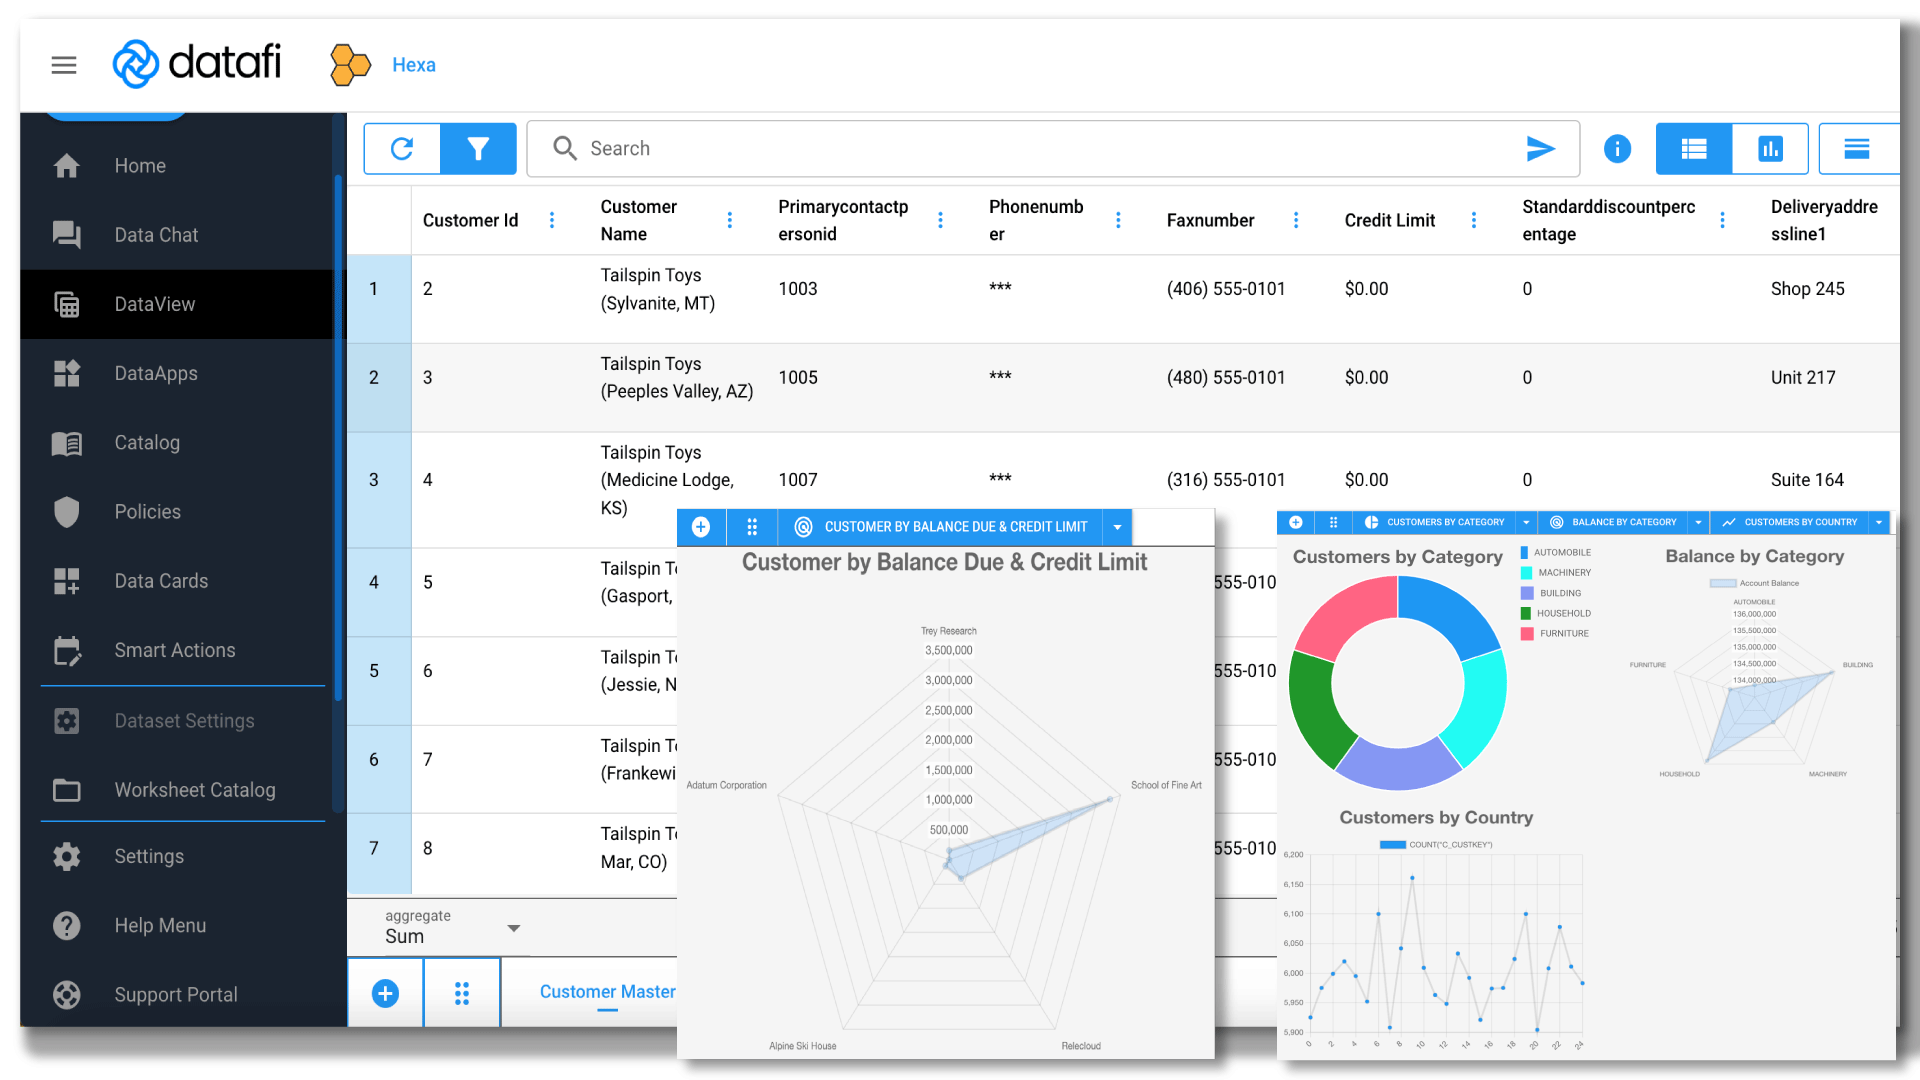
Task: Open Data Chat from sidebar
Action: 156,235
